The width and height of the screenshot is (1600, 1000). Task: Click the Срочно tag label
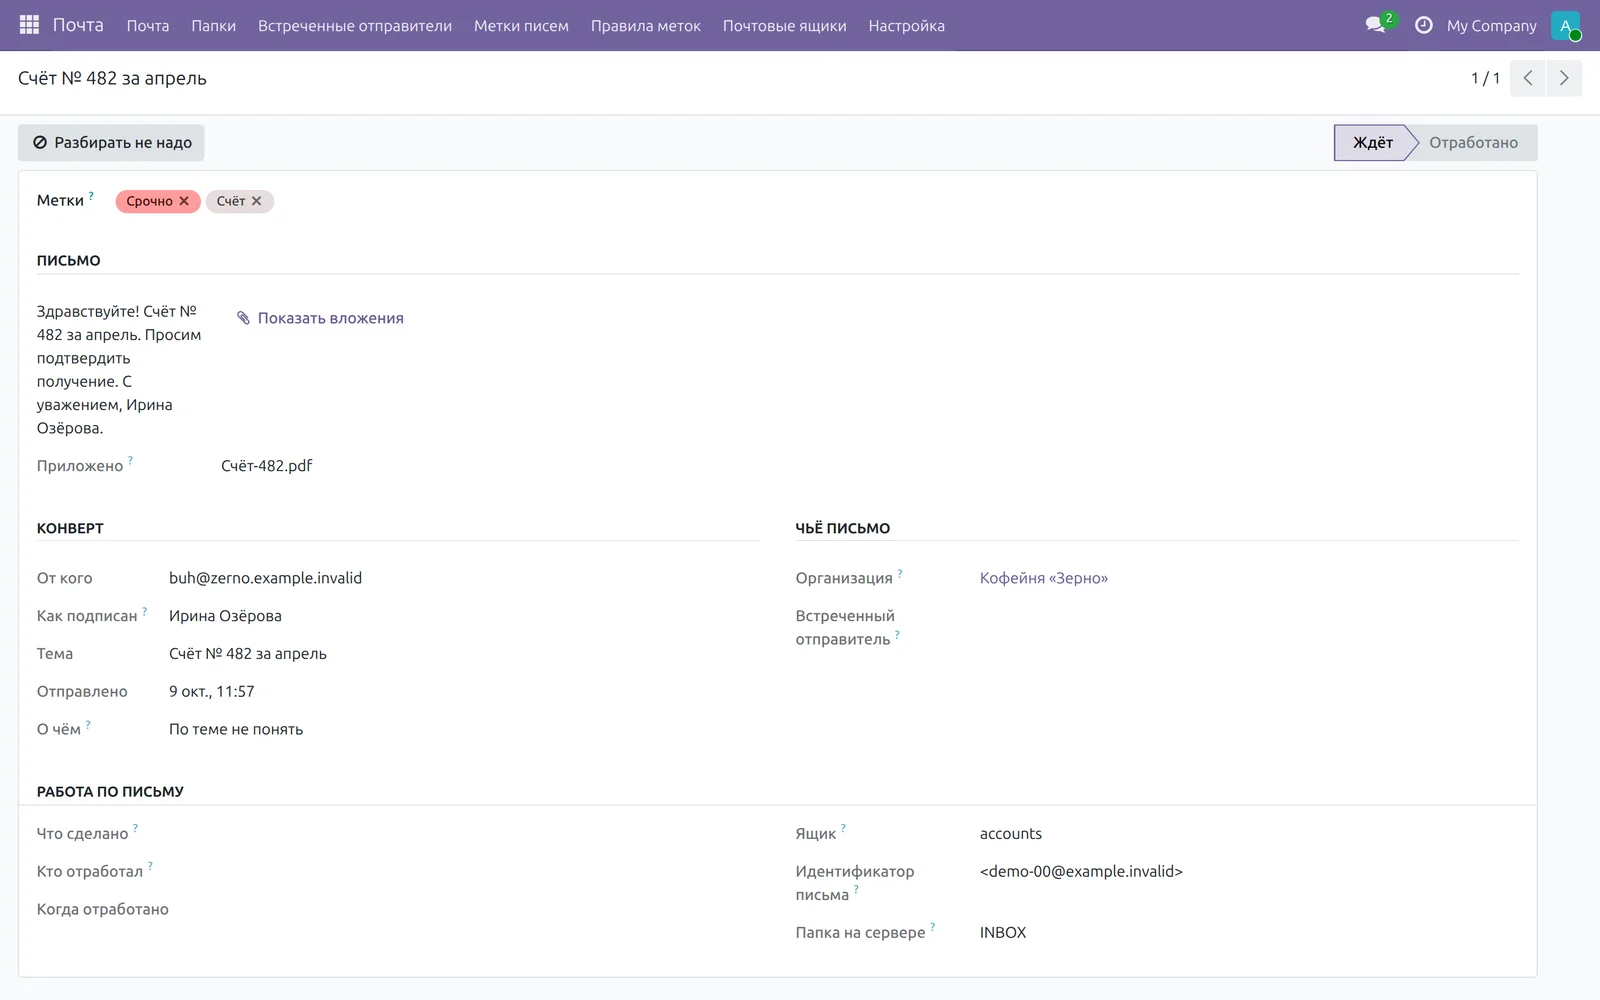[149, 201]
